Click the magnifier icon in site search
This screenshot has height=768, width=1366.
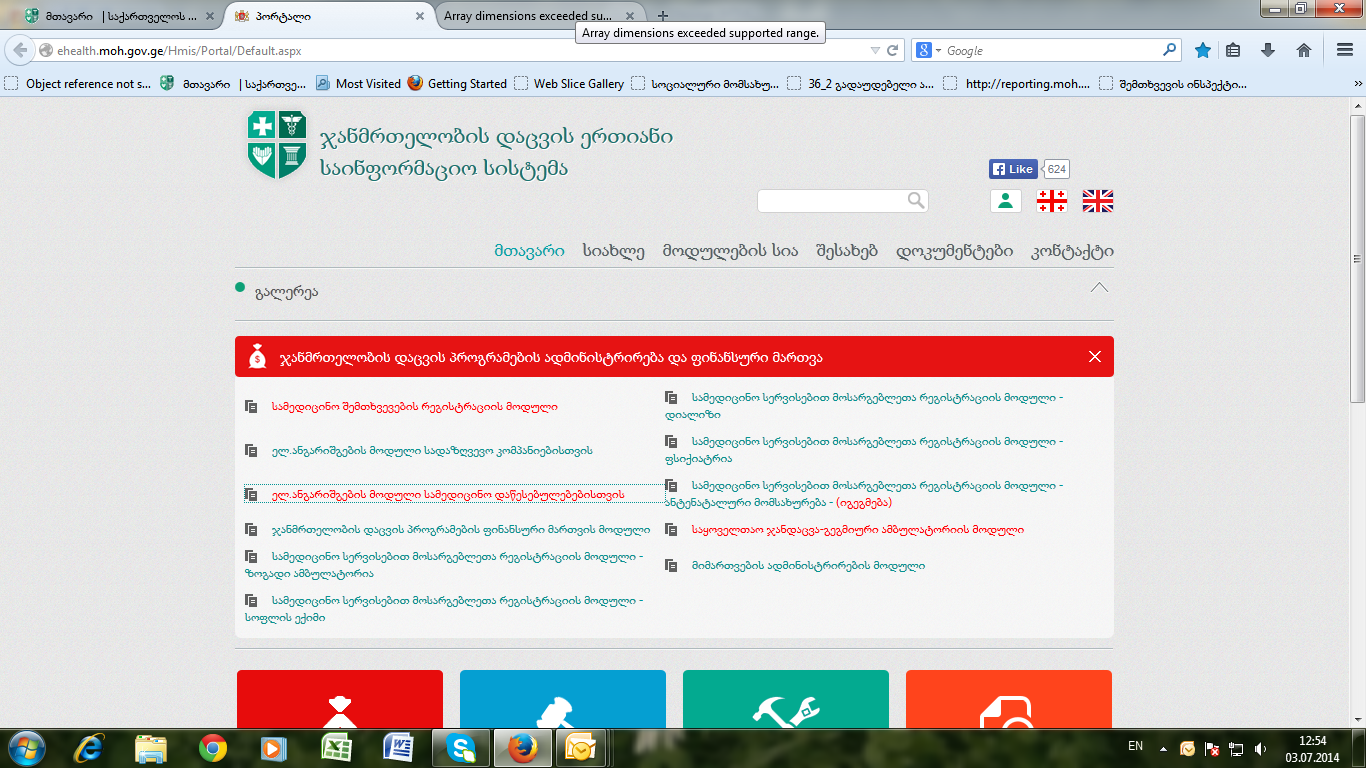pos(915,201)
